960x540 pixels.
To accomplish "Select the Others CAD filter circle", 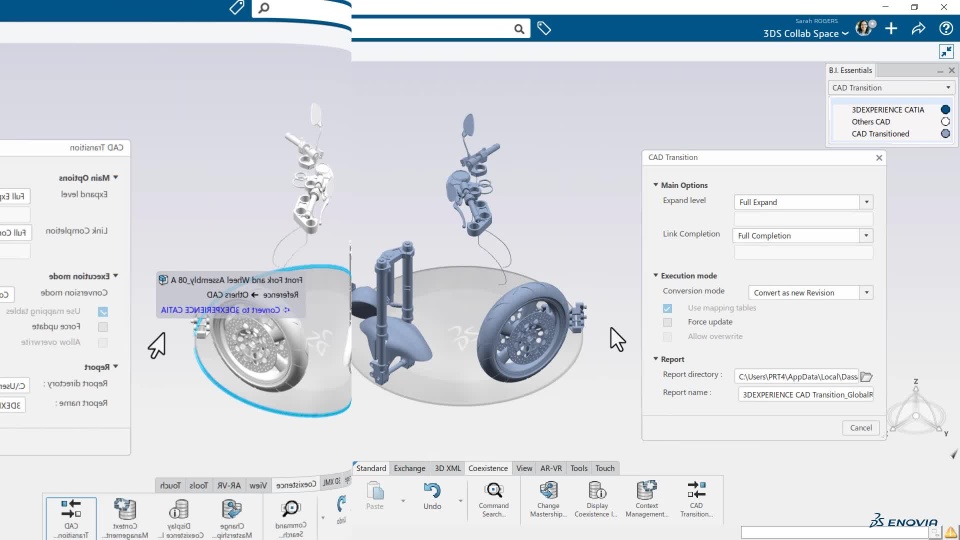I will 945,122.
